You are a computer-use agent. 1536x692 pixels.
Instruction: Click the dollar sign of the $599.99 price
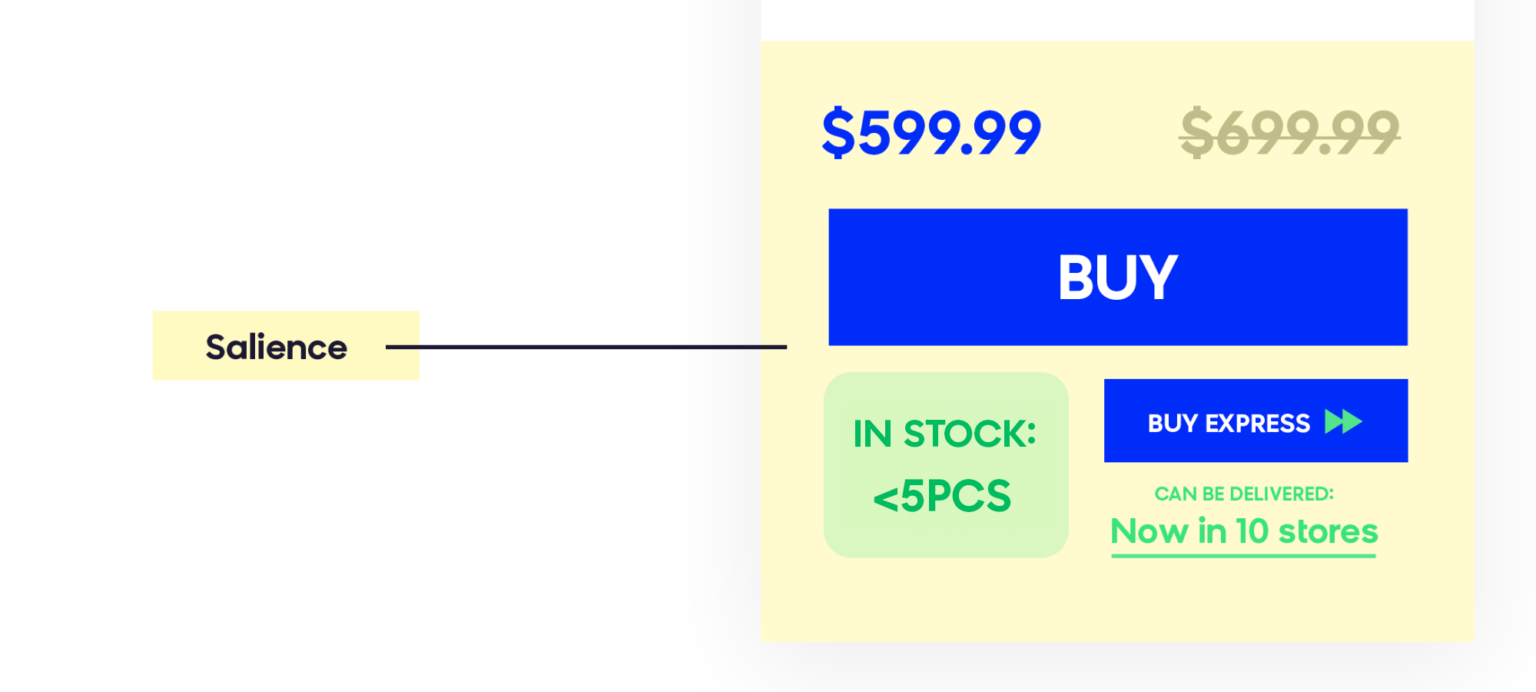coord(839,133)
